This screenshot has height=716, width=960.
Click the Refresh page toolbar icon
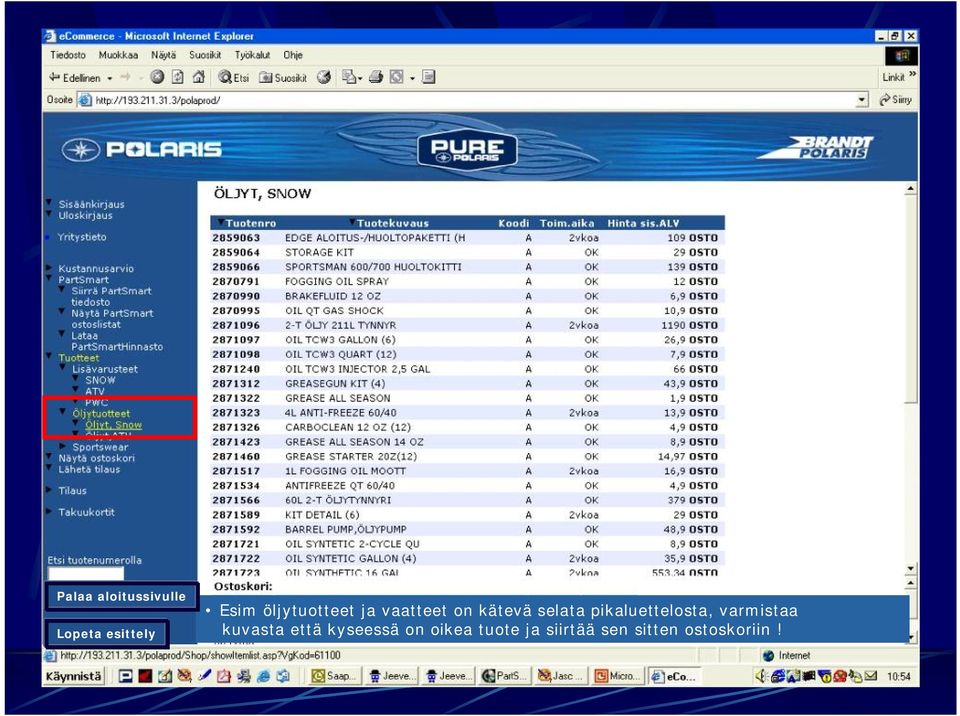pyautogui.click(x=178, y=77)
